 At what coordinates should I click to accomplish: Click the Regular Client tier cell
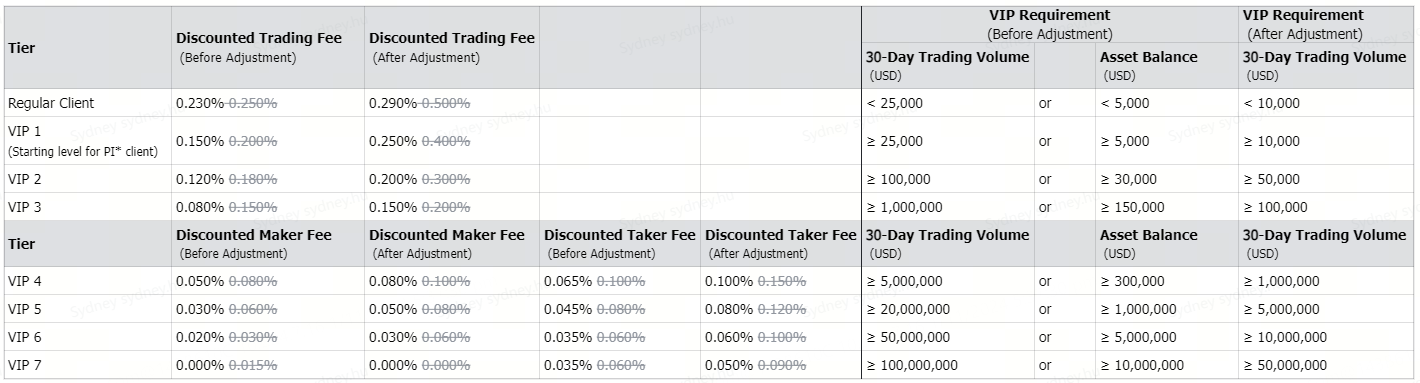coord(87,103)
